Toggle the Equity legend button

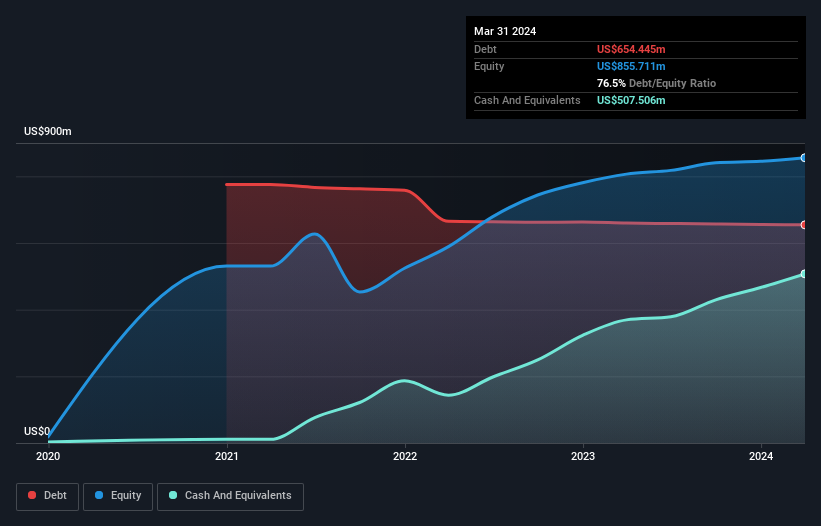coord(118,496)
